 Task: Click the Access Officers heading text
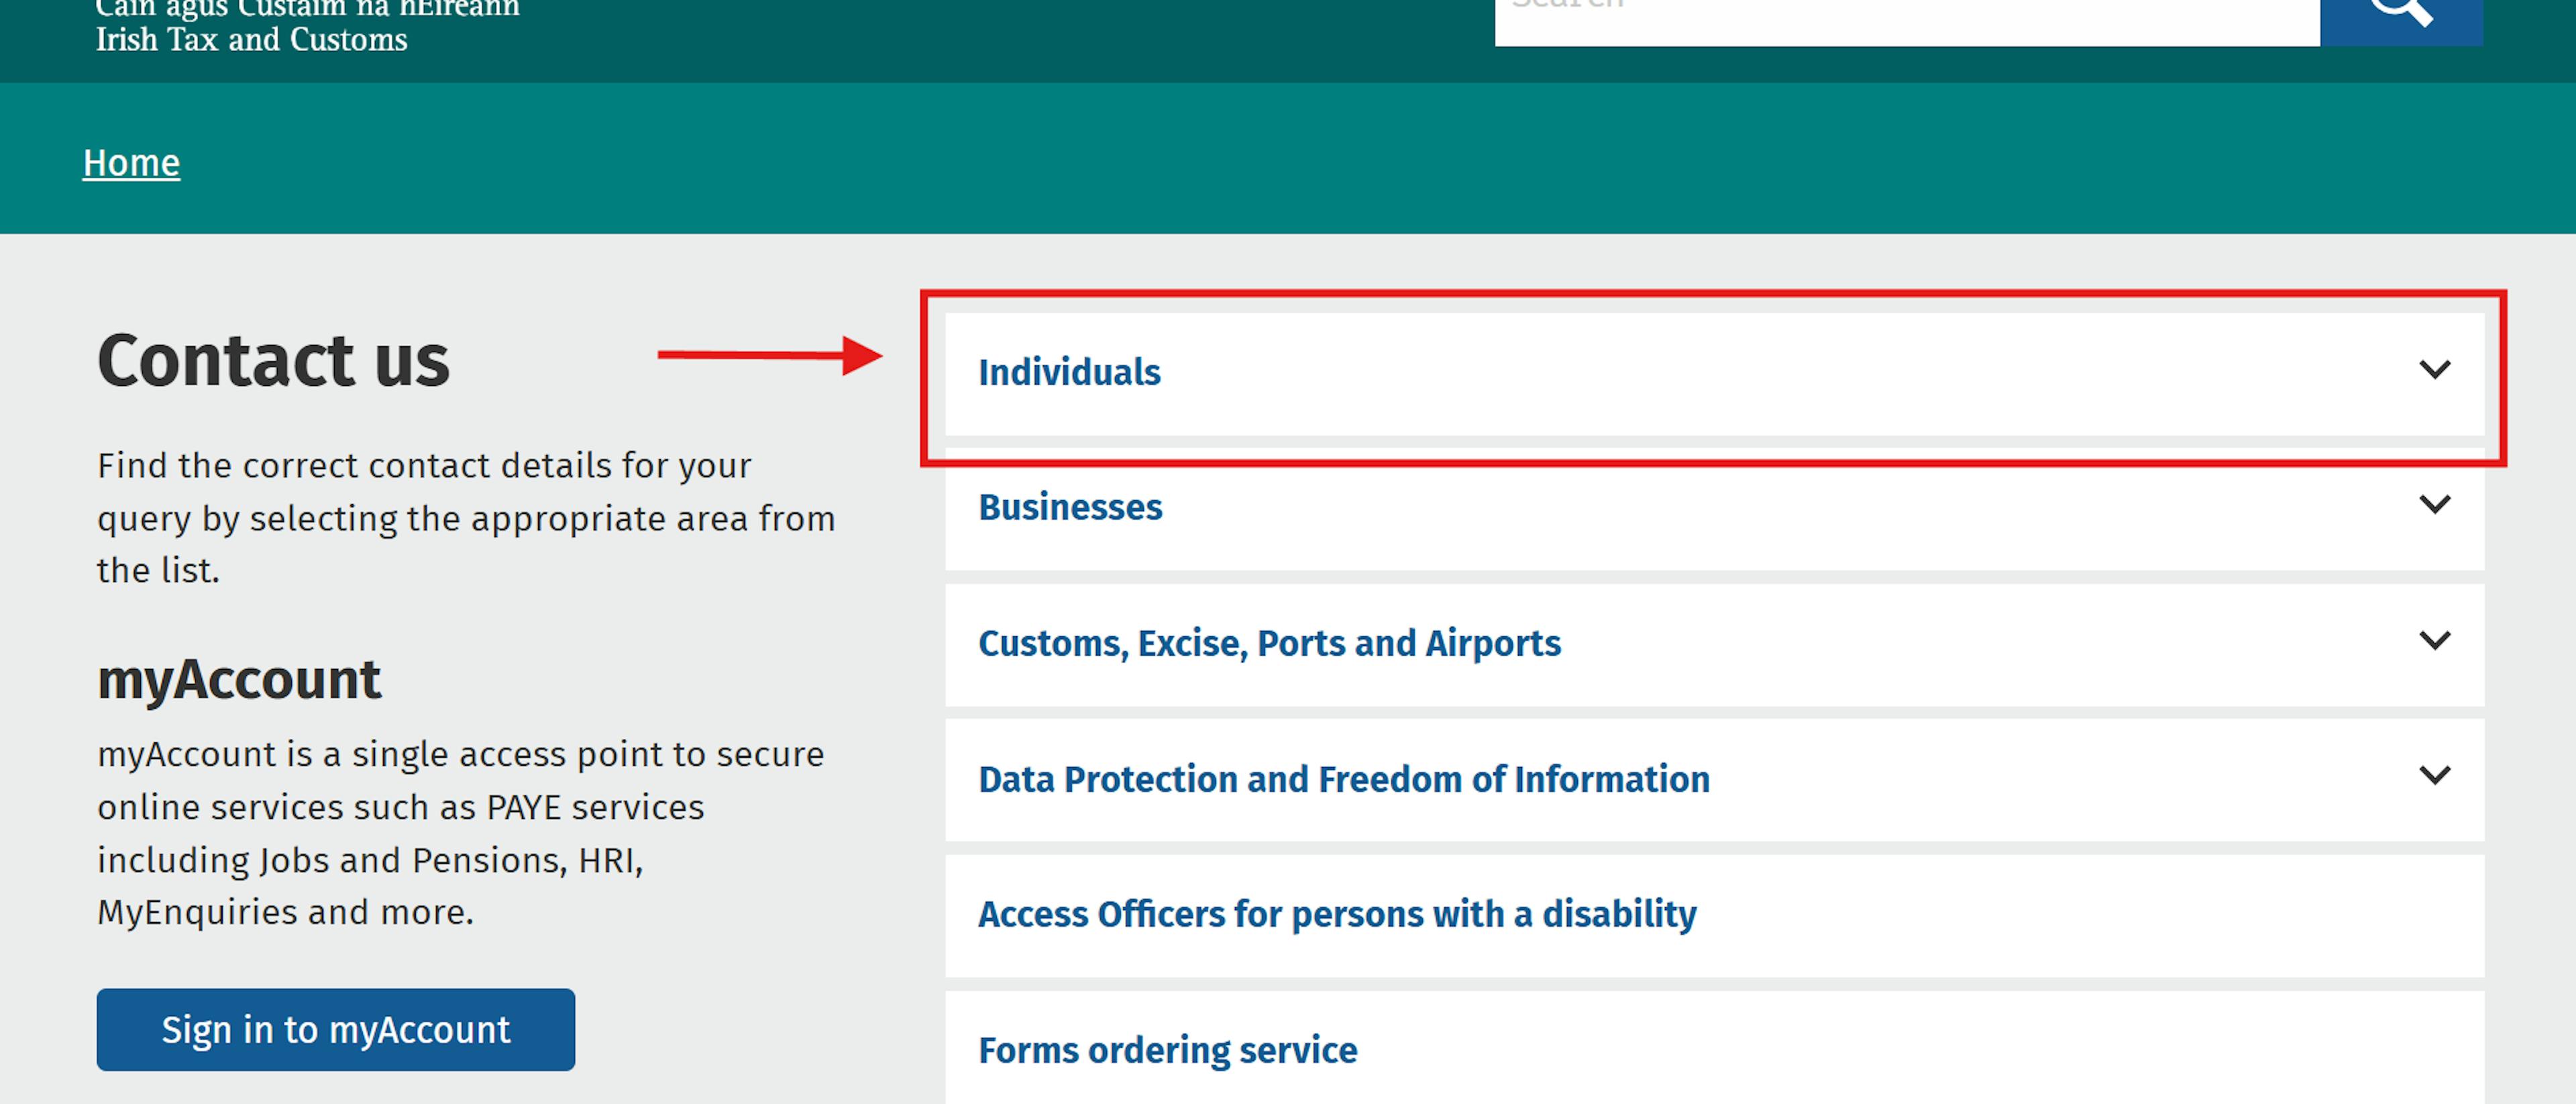[x=1337, y=913]
